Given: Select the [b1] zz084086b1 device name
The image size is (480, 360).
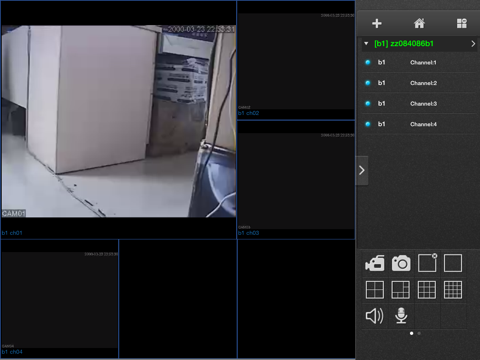Looking at the screenshot, I should pyautogui.click(x=404, y=44).
